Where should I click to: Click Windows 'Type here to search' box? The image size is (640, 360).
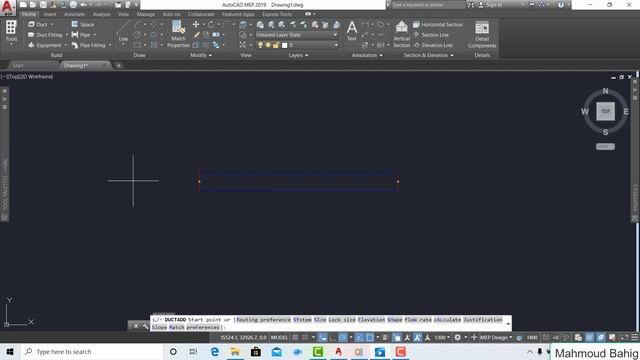tap(92, 352)
